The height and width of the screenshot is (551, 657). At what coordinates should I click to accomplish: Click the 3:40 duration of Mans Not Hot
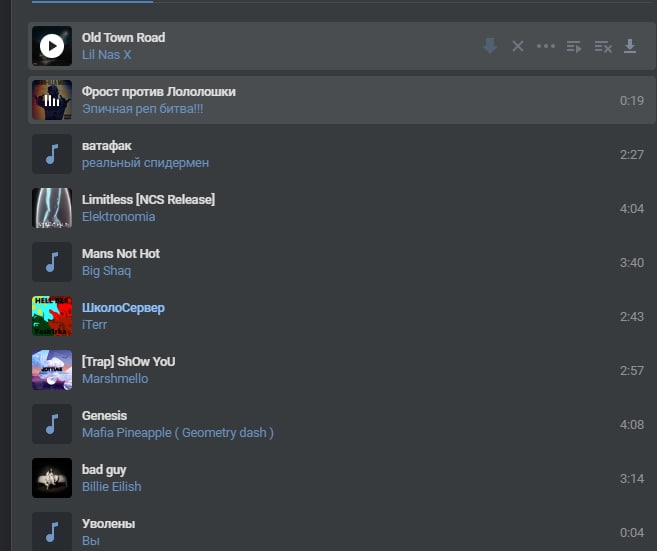(632, 263)
